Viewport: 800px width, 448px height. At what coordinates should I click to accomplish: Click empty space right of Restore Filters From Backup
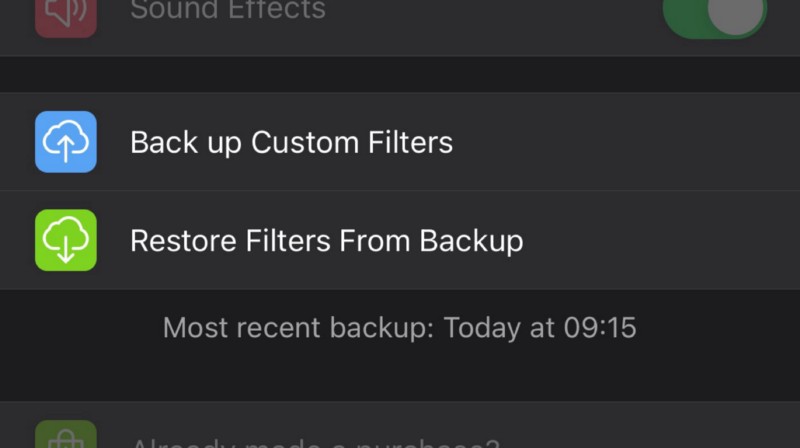coord(660,240)
